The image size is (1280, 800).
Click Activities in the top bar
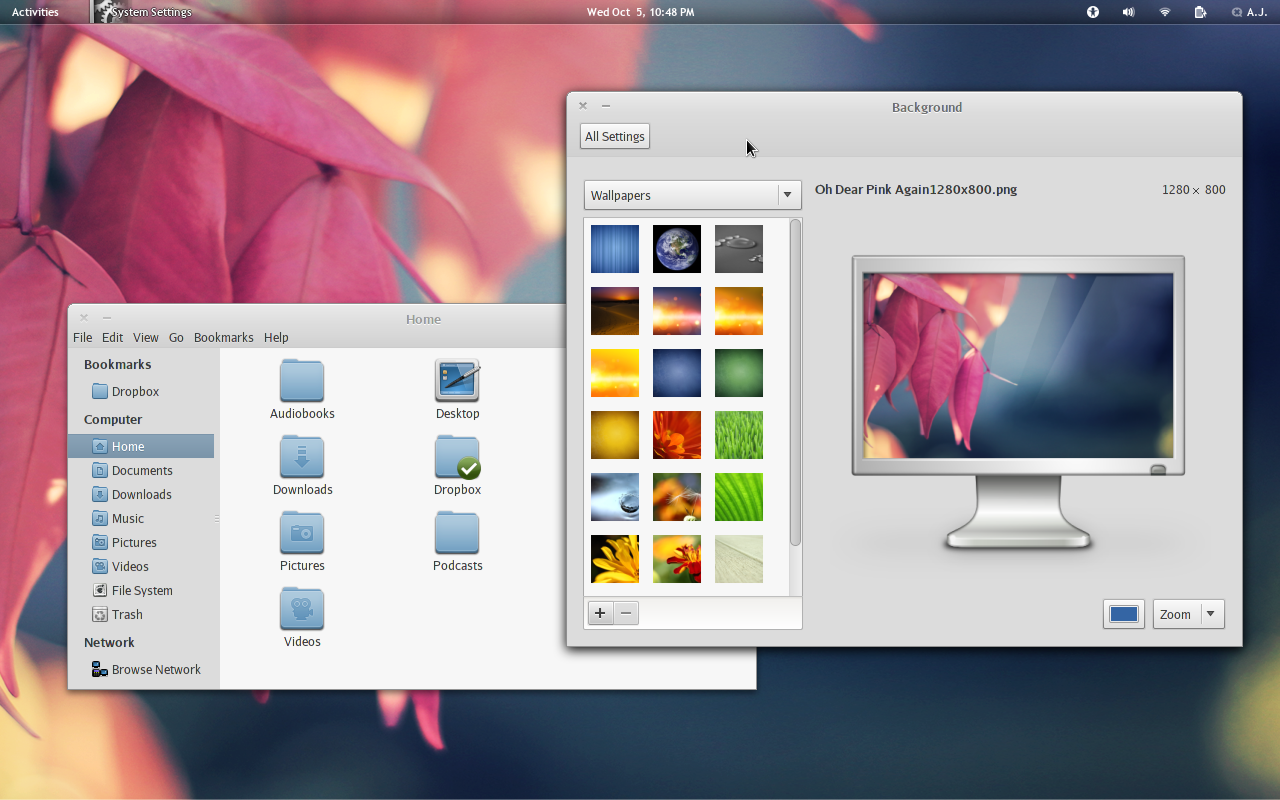(35, 12)
